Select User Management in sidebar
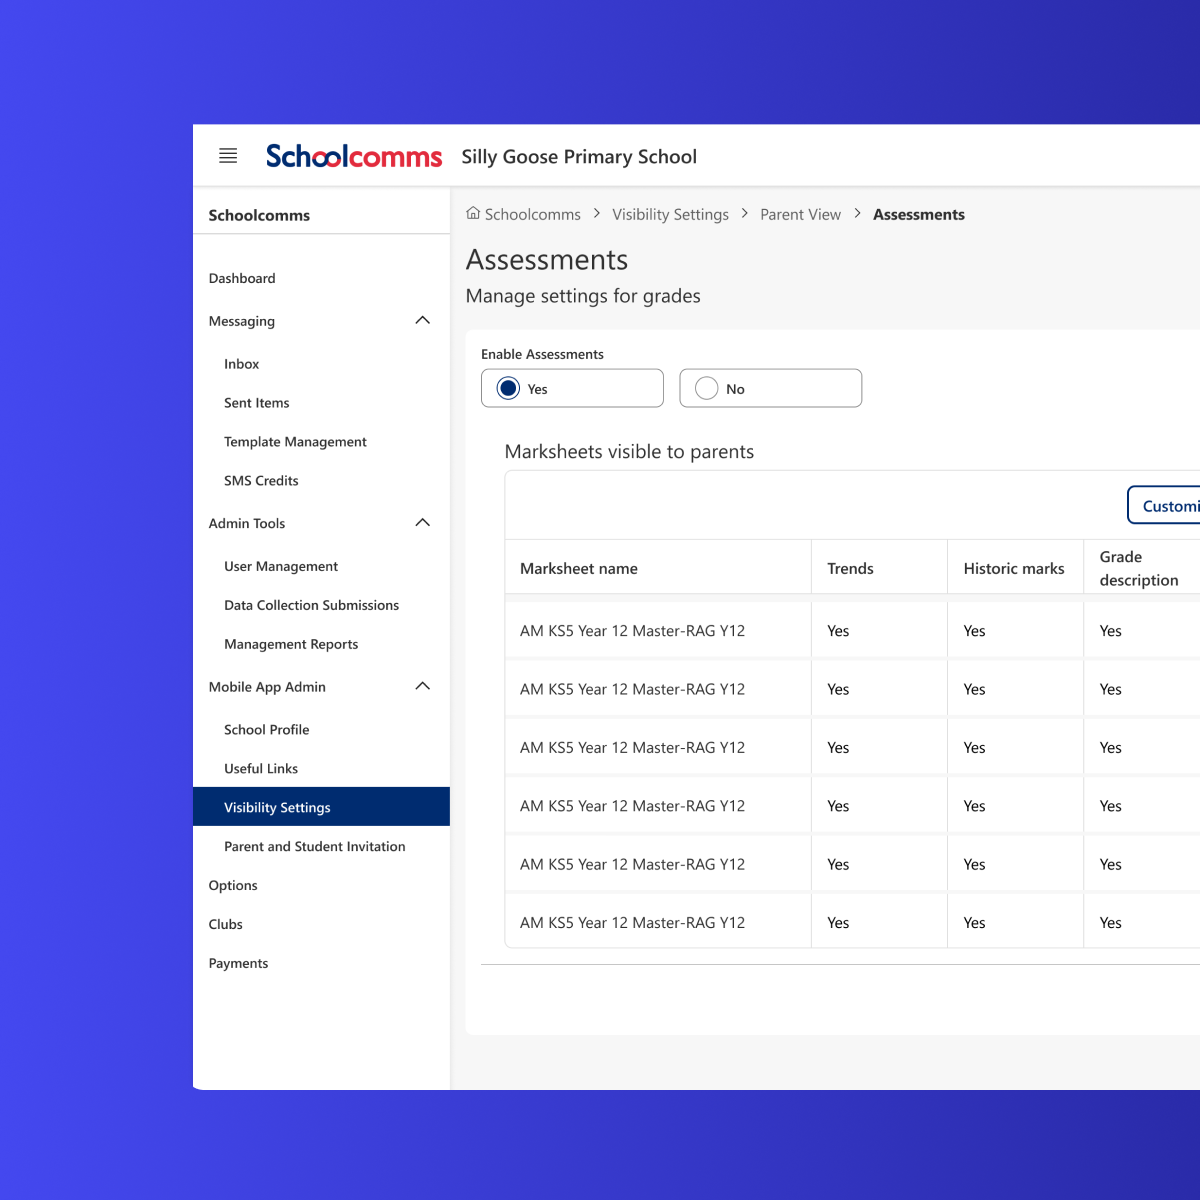 [281, 566]
